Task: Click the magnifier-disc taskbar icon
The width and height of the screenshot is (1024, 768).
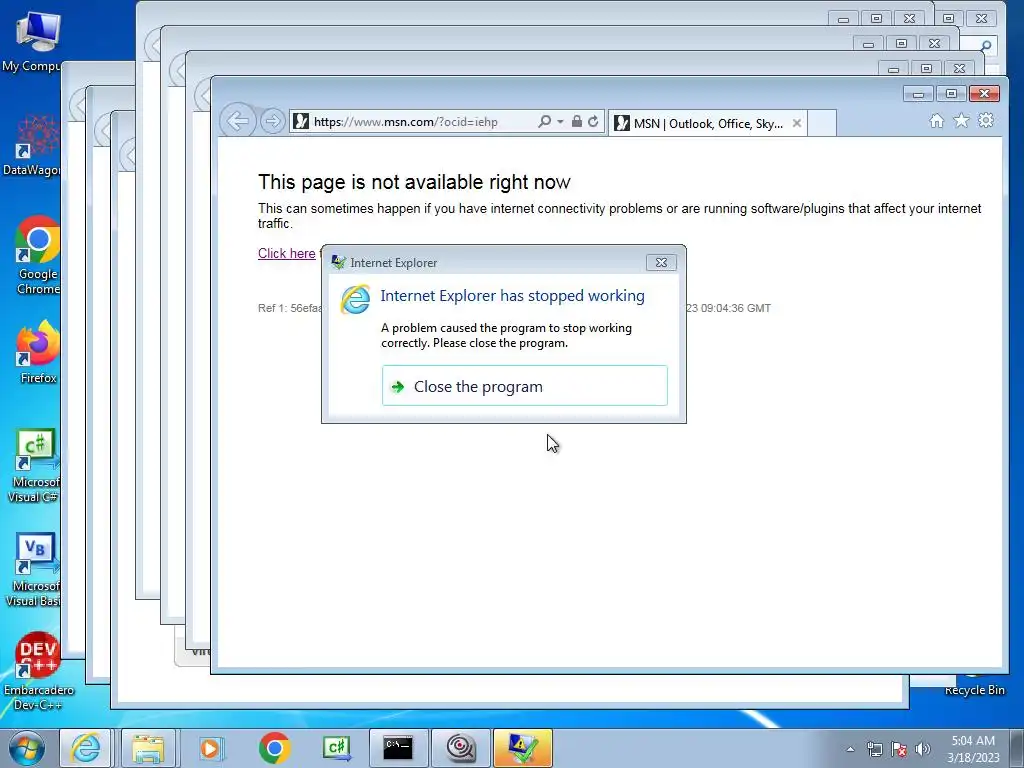Action: pos(461,748)
